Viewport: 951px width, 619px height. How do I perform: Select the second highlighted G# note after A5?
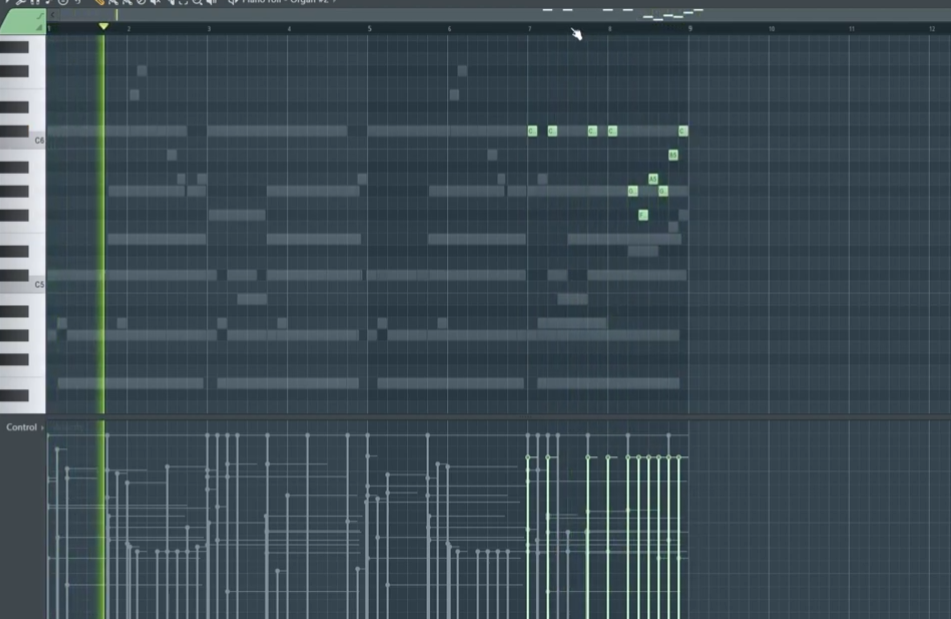663,191
